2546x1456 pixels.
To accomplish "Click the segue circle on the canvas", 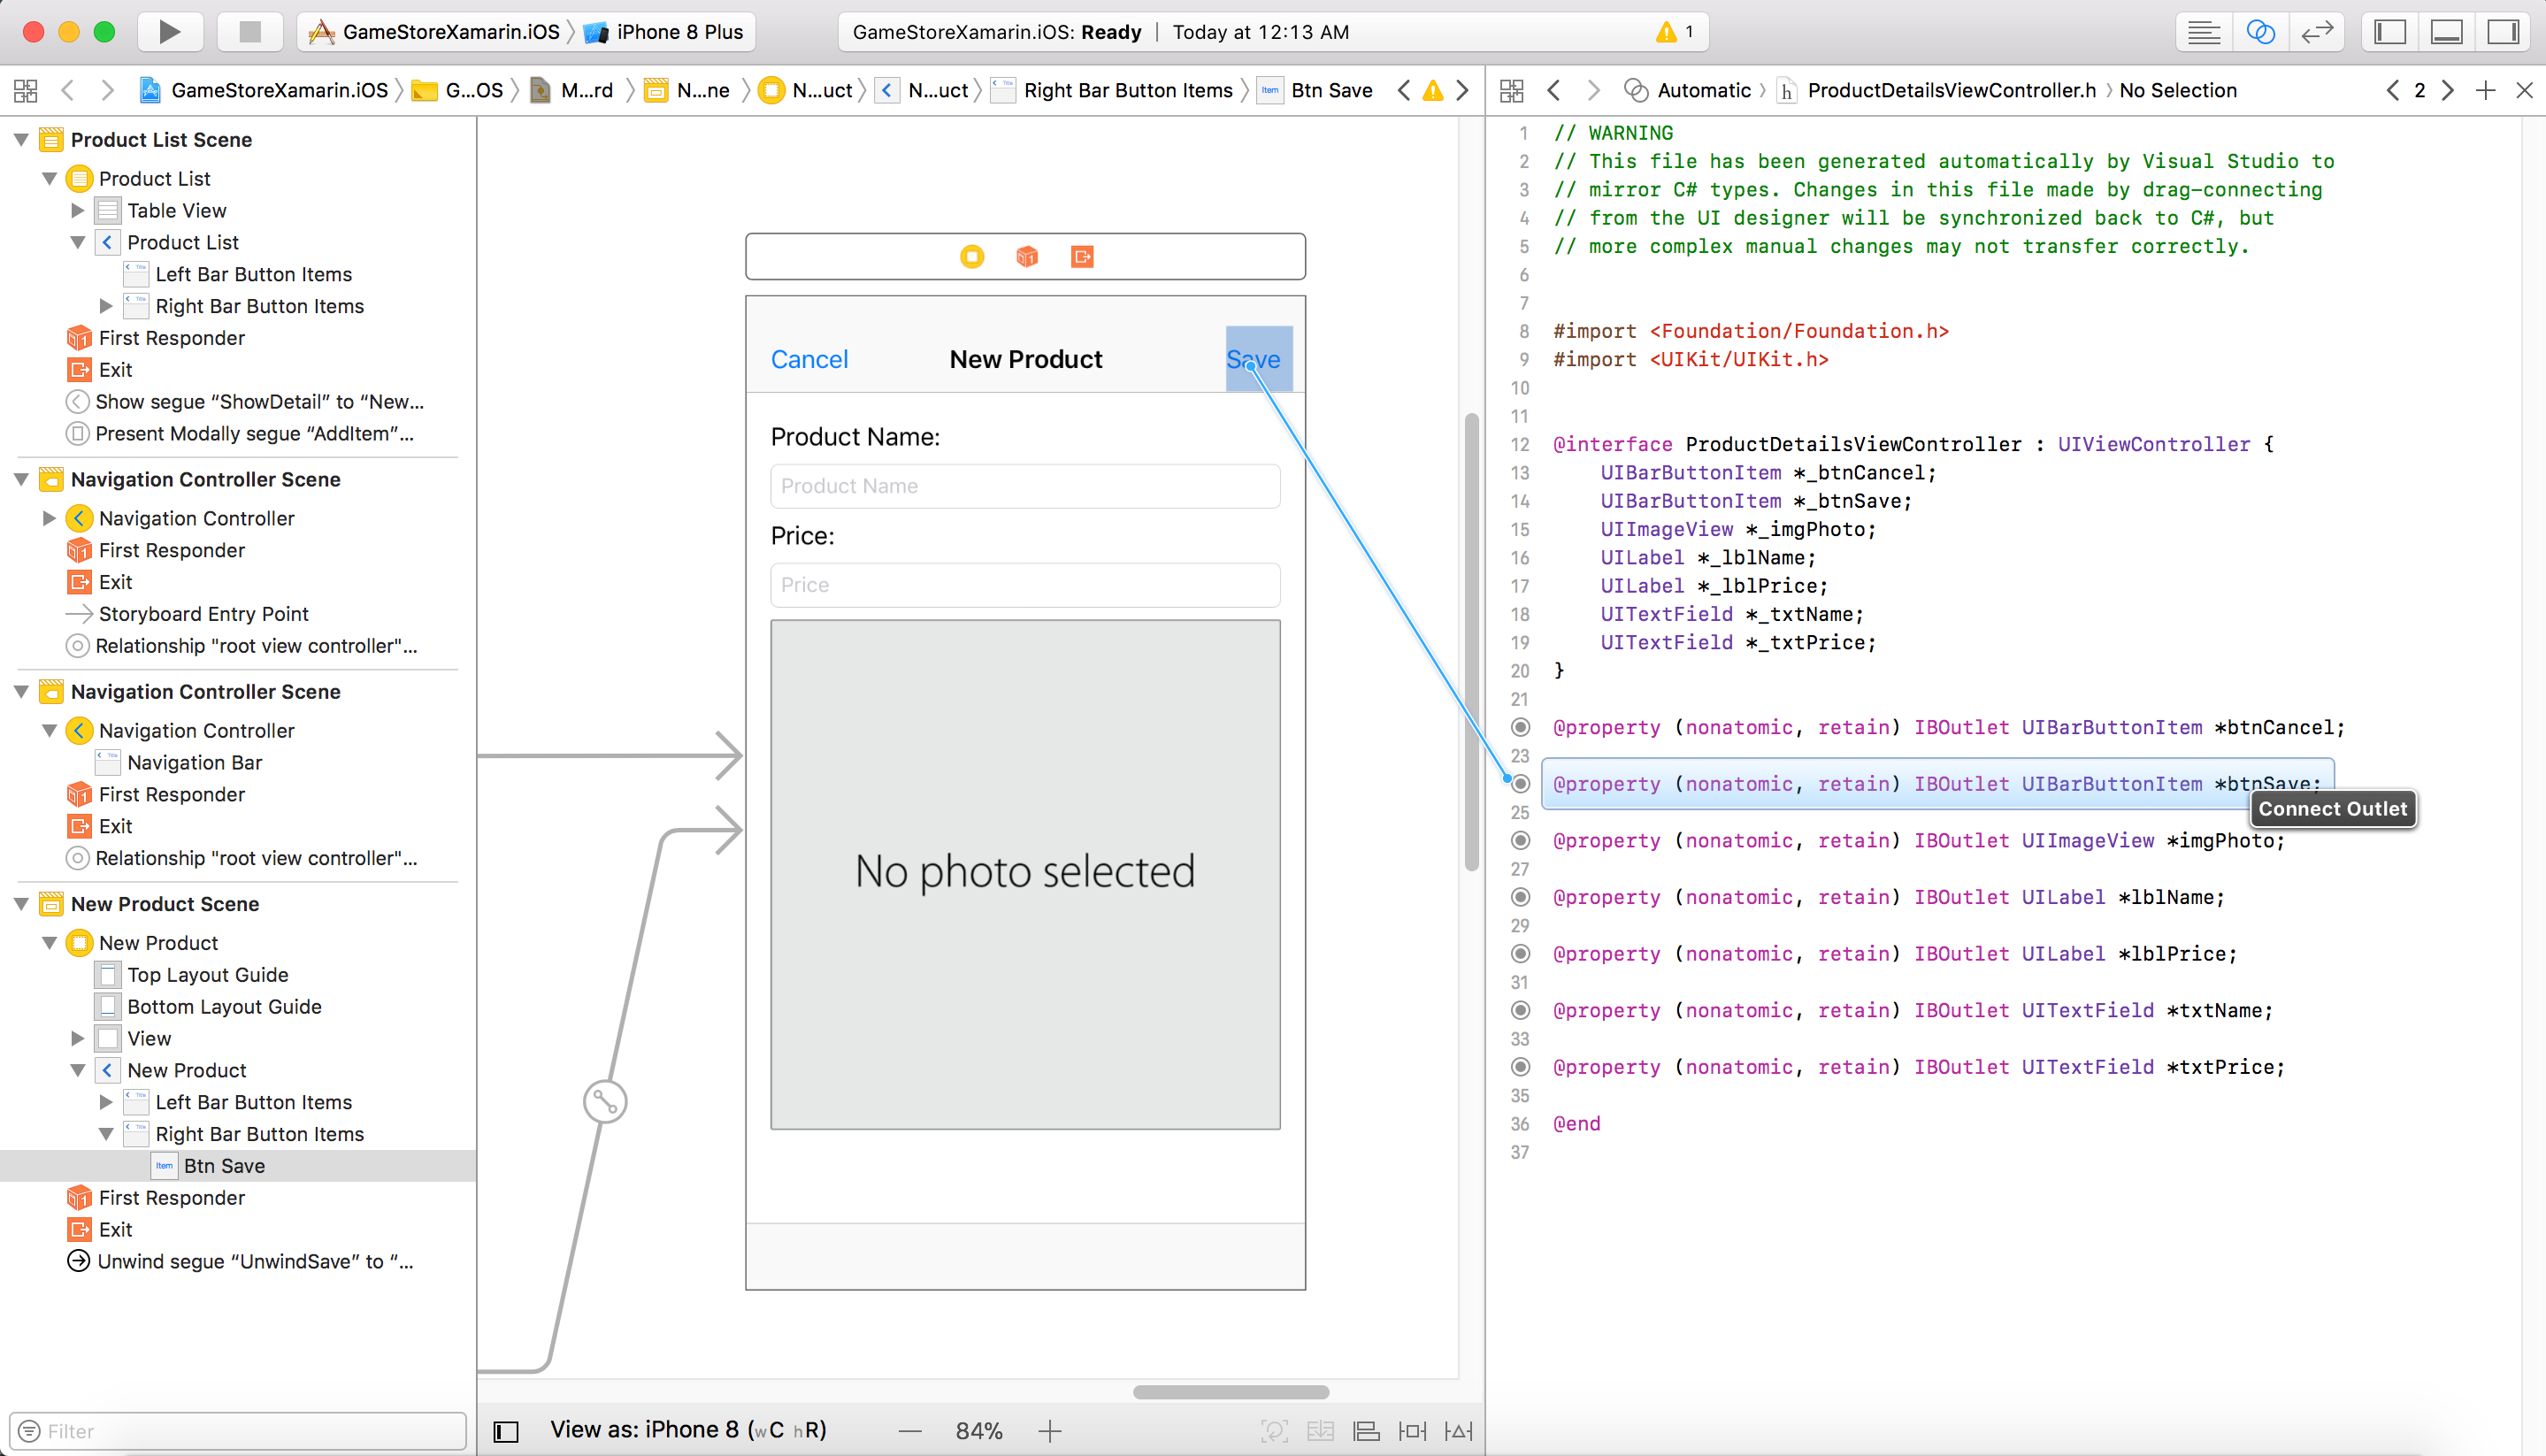I will click(x=605, y=1102).
